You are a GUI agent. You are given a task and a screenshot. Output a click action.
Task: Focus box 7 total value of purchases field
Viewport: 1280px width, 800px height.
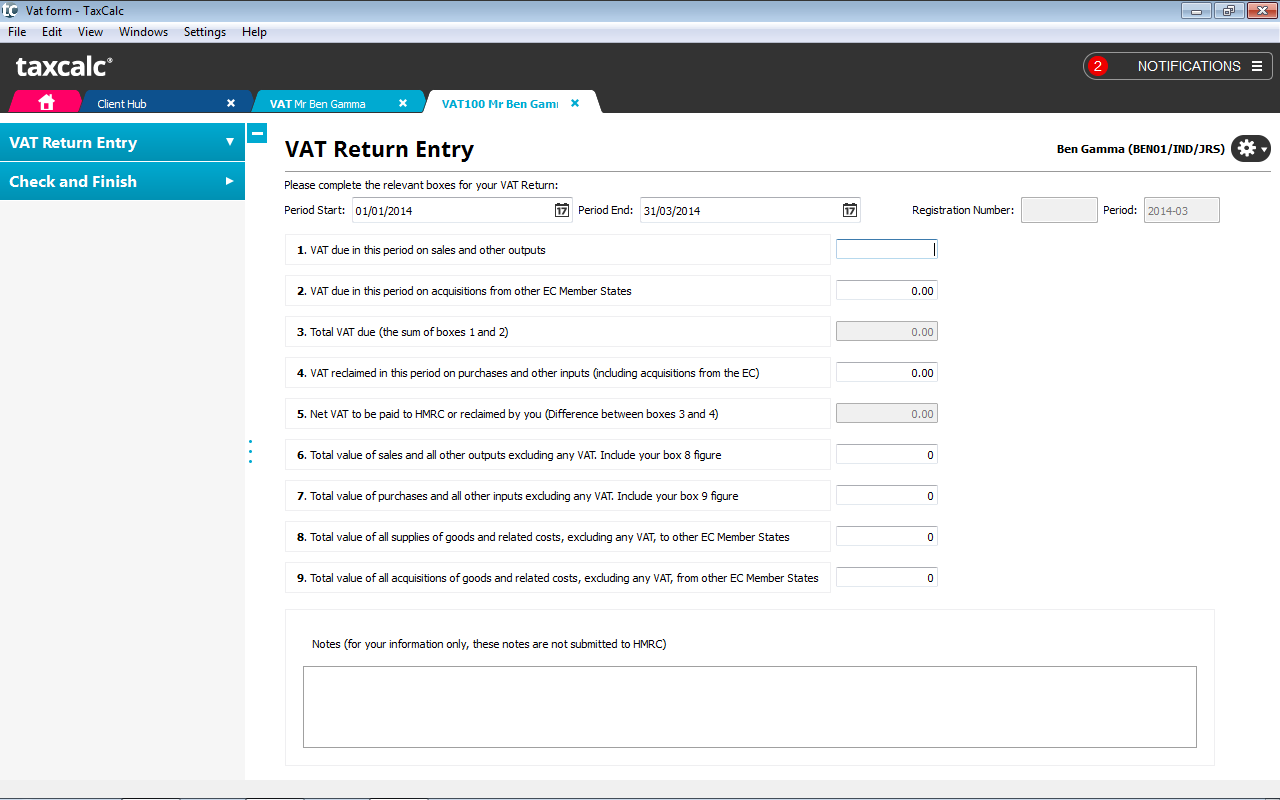point(887,496)
